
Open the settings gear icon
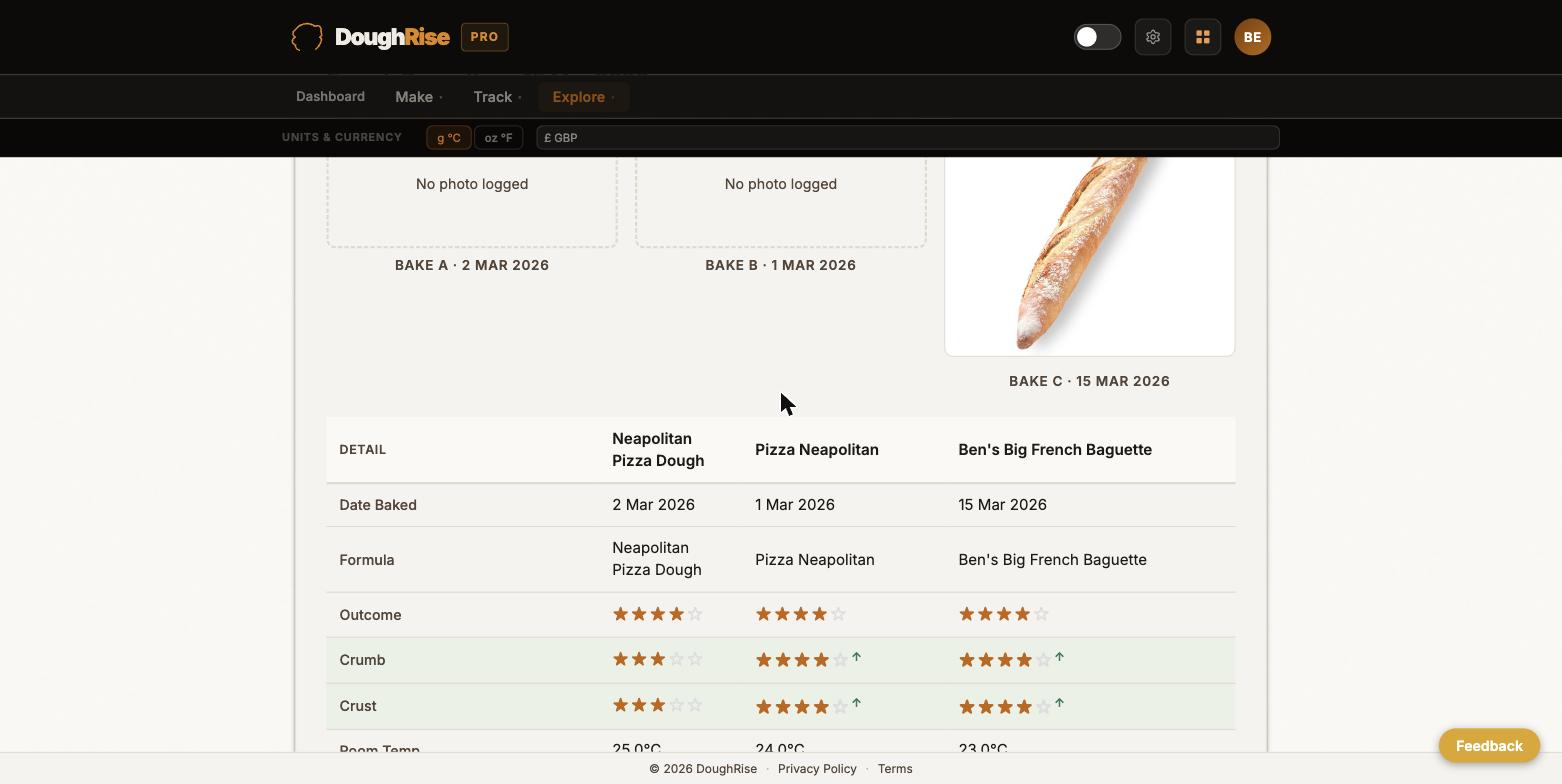point(1153,37)
